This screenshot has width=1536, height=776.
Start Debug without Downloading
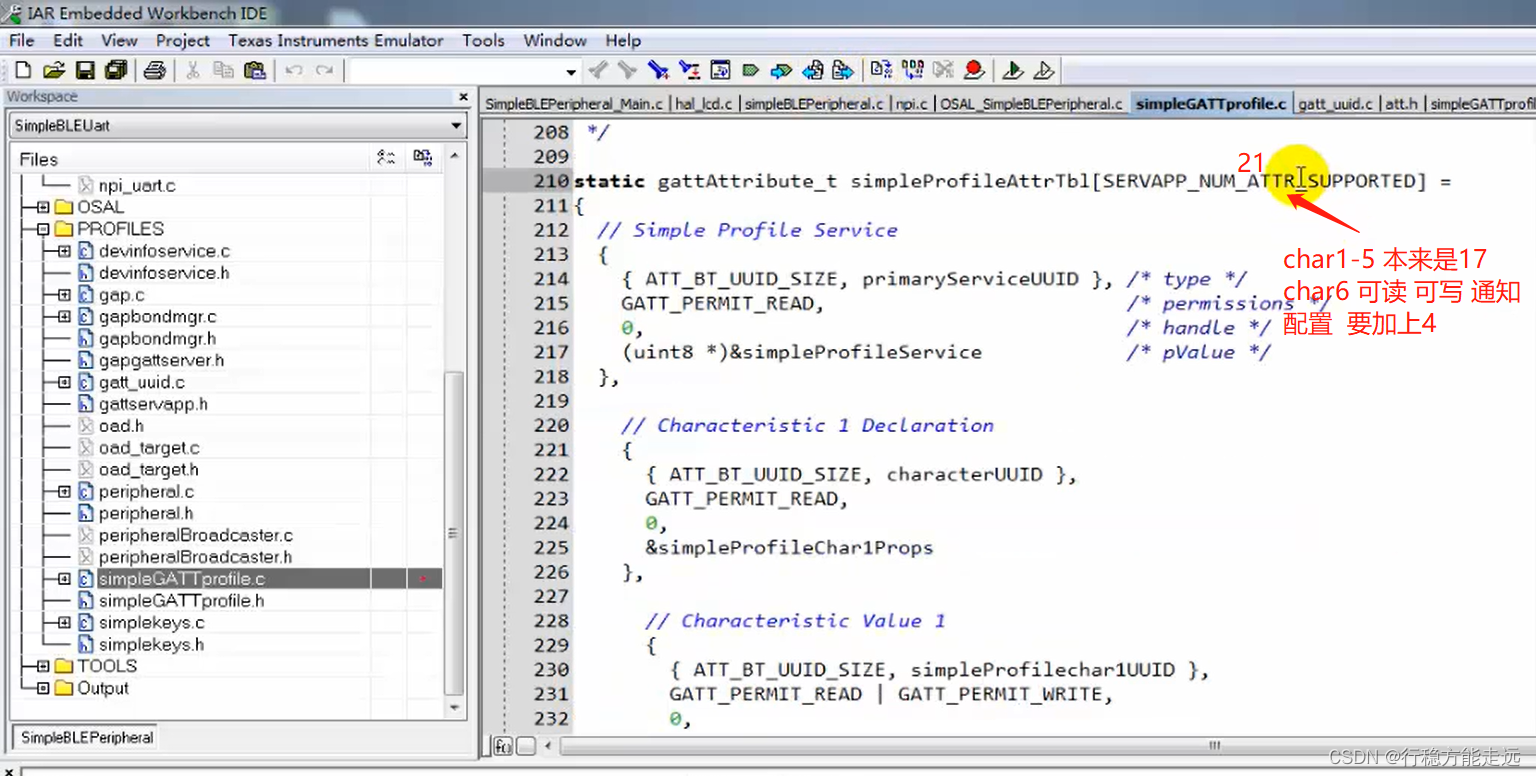click(x=1043, y=70)
